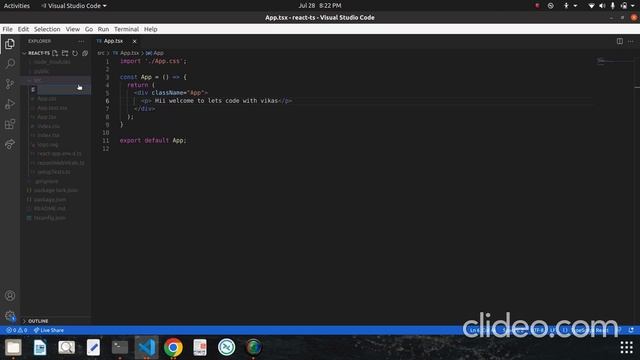Open Activities overview

[x=17, y=6]
